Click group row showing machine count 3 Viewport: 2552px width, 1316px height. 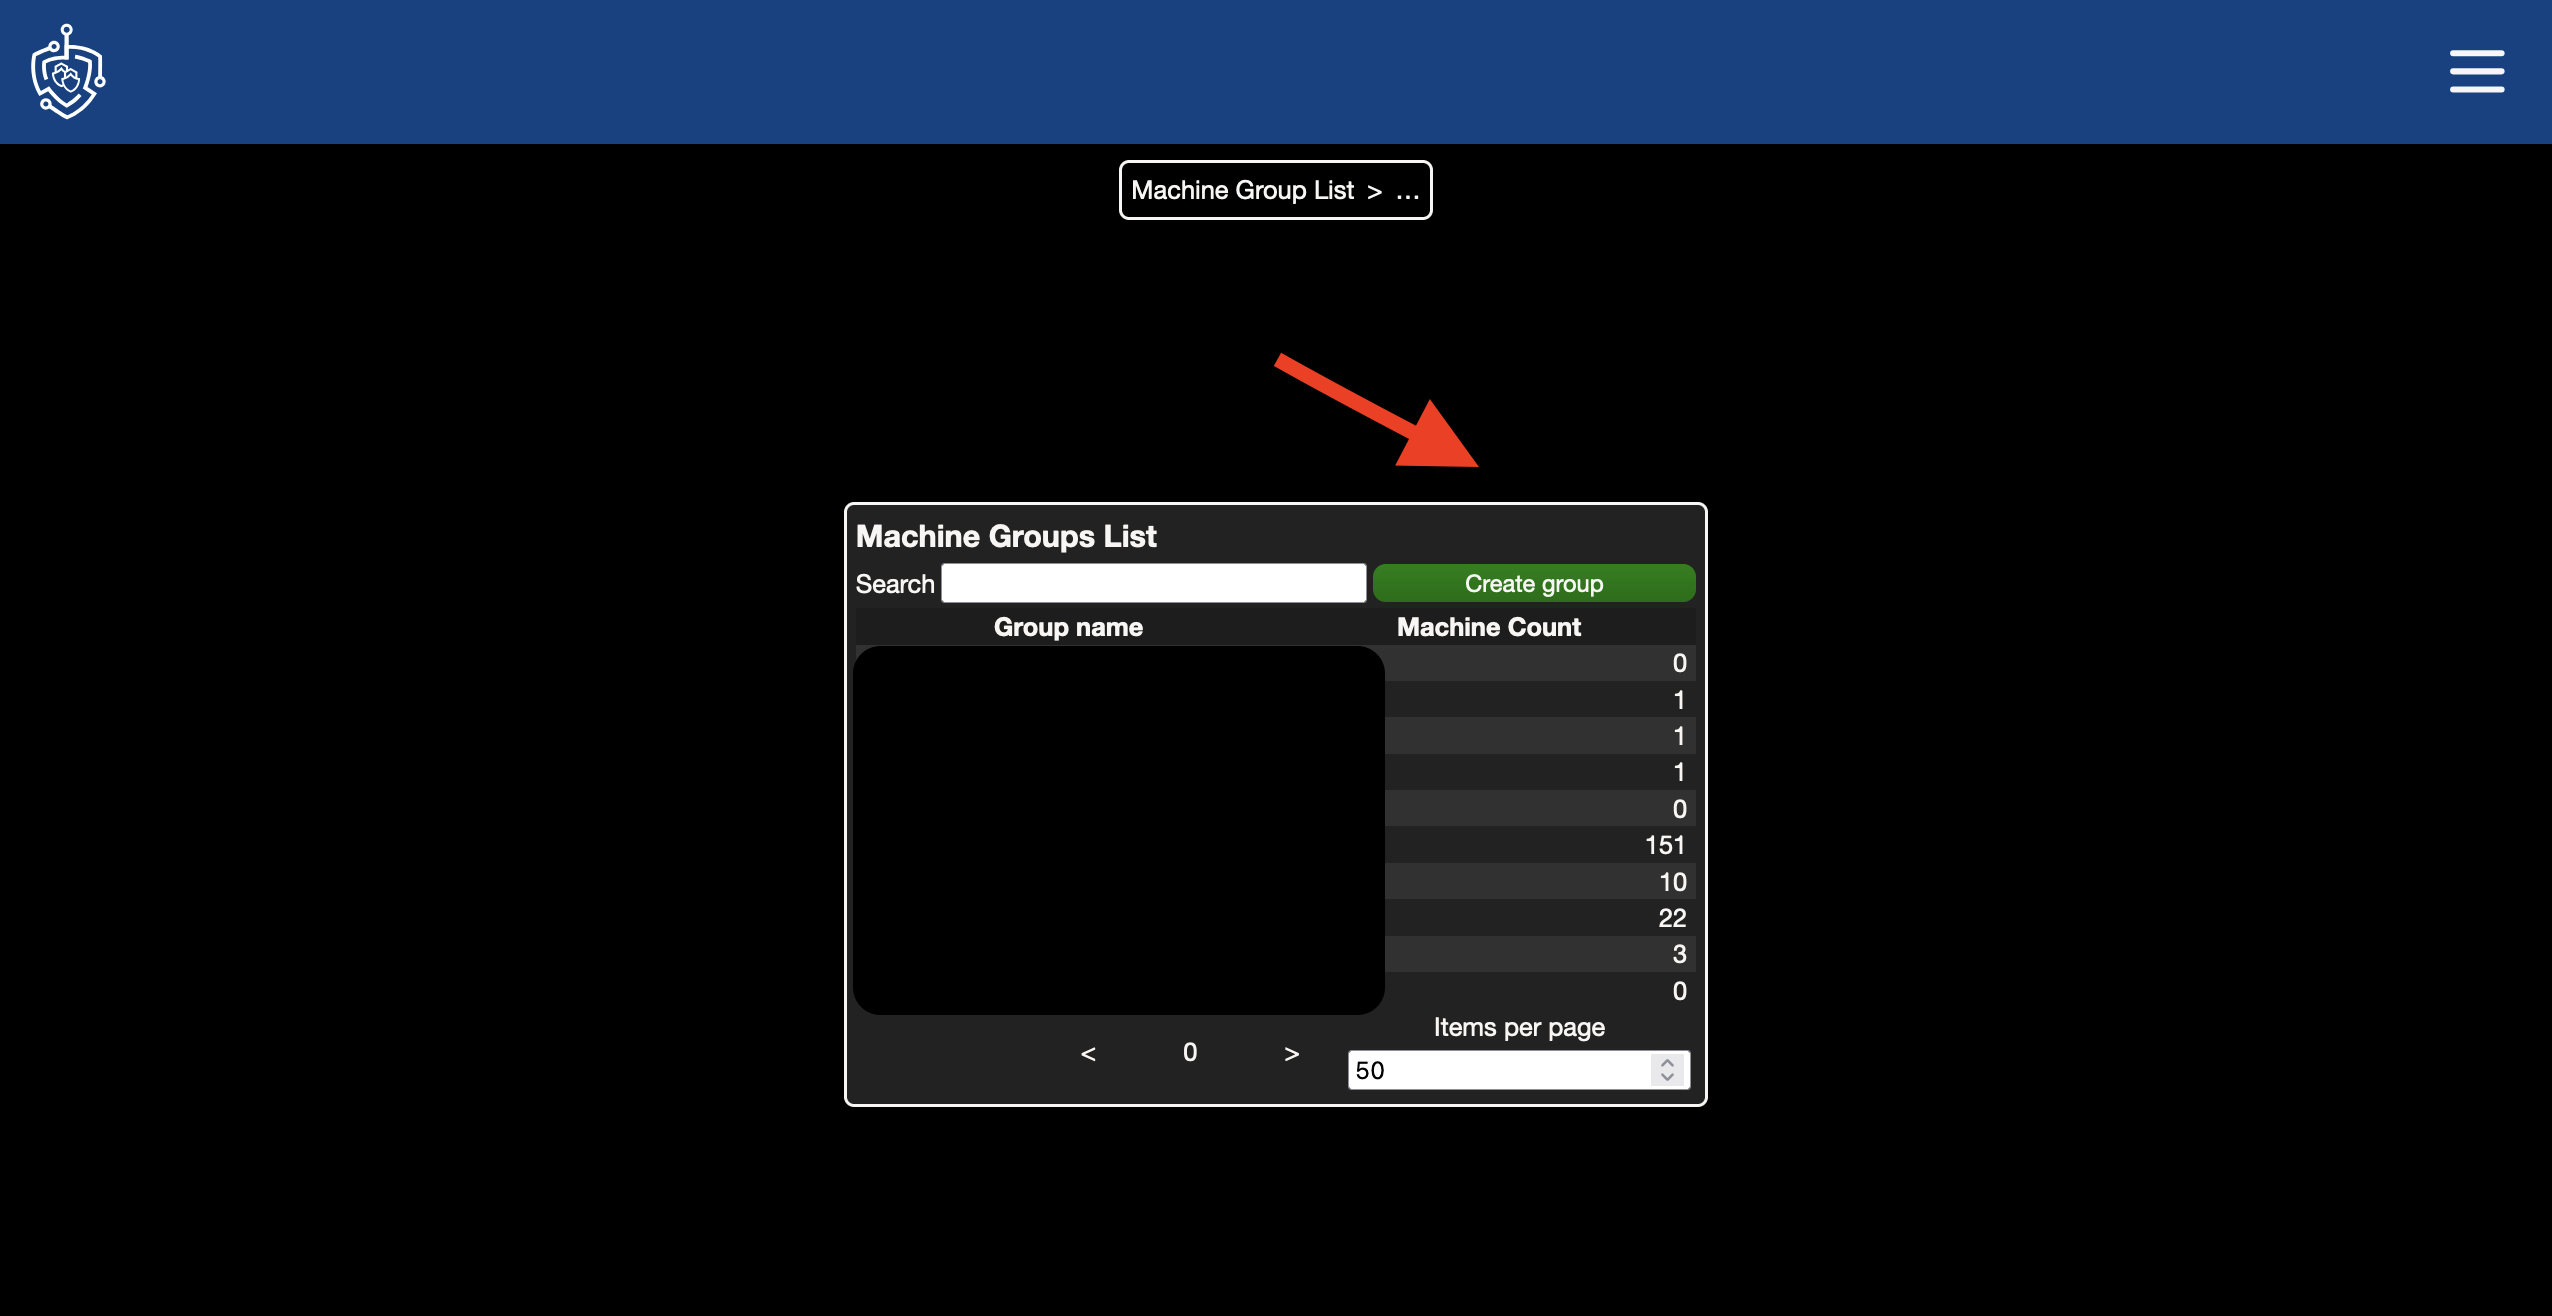1275,955
